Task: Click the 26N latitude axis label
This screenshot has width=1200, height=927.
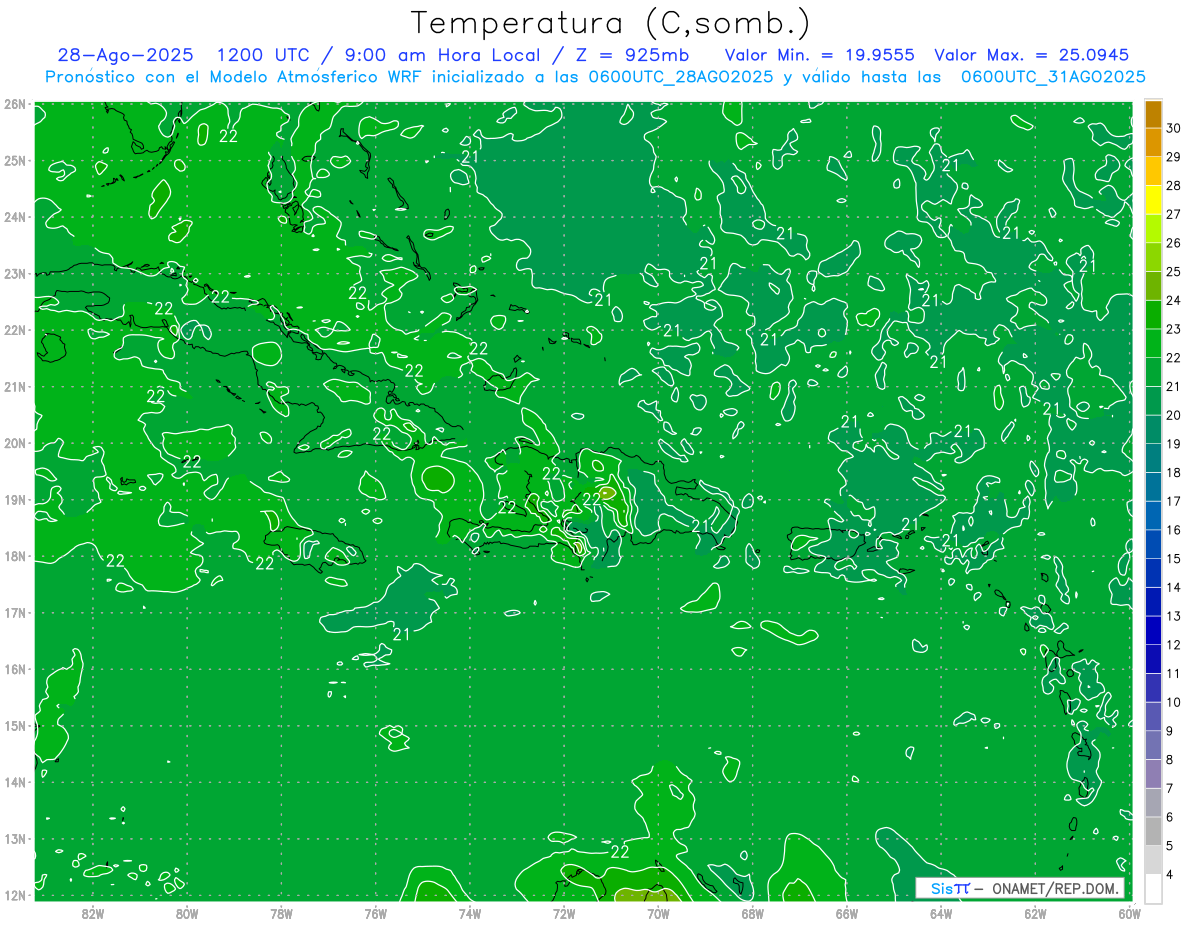Action: click(15, 104)
